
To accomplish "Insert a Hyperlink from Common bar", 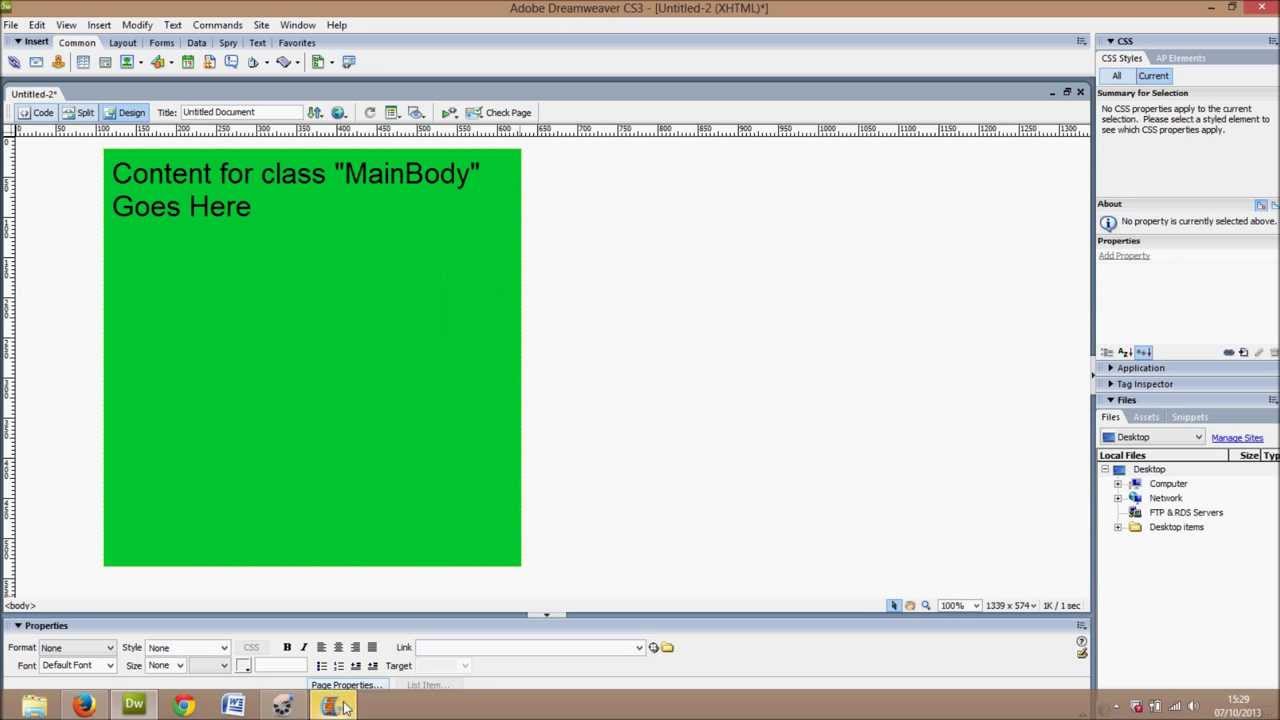I will click(x=14, y=62).
